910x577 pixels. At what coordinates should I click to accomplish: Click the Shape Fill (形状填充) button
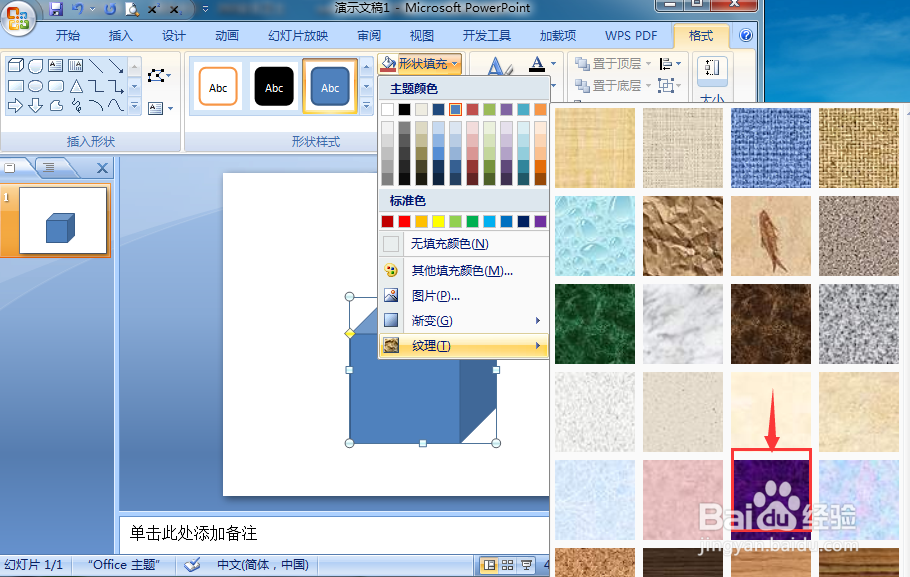[x=419, y=63]
